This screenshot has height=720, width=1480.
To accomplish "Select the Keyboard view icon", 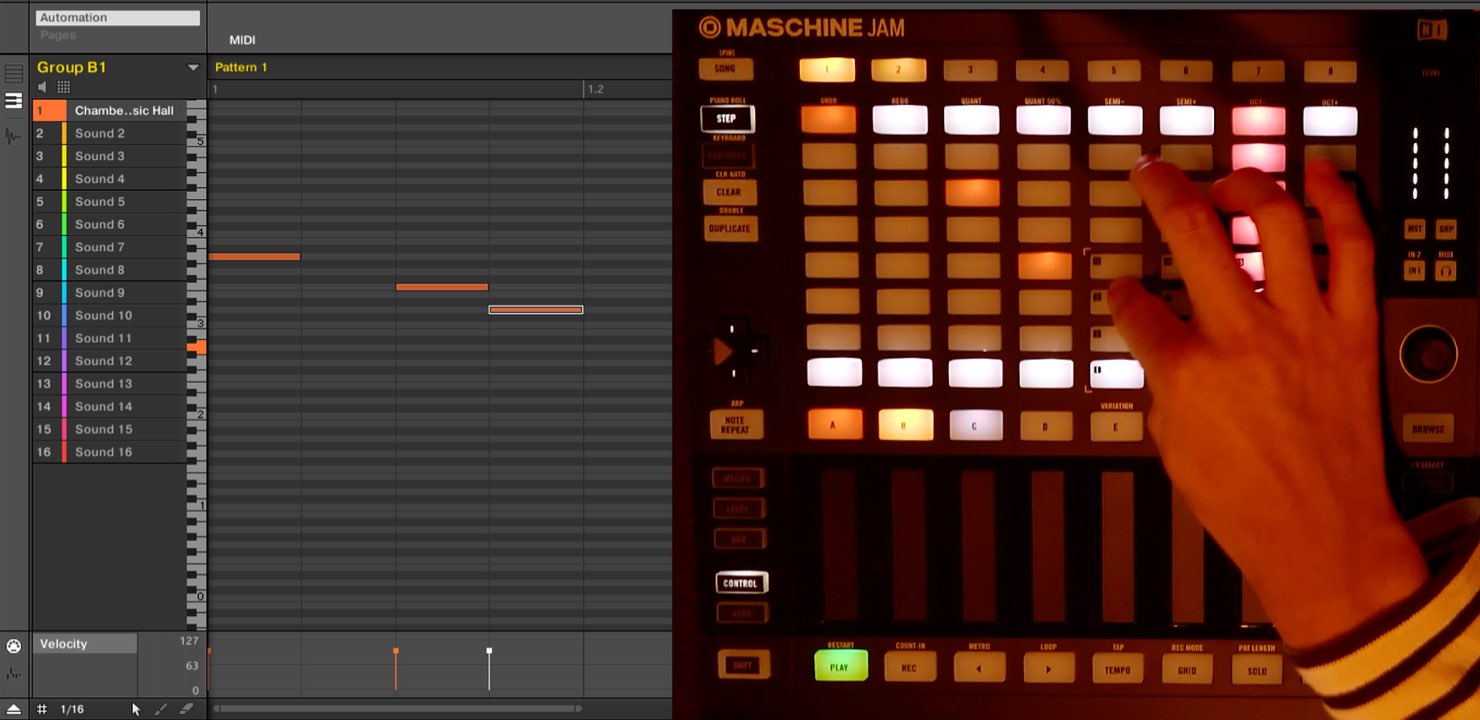I will point(14,101).
